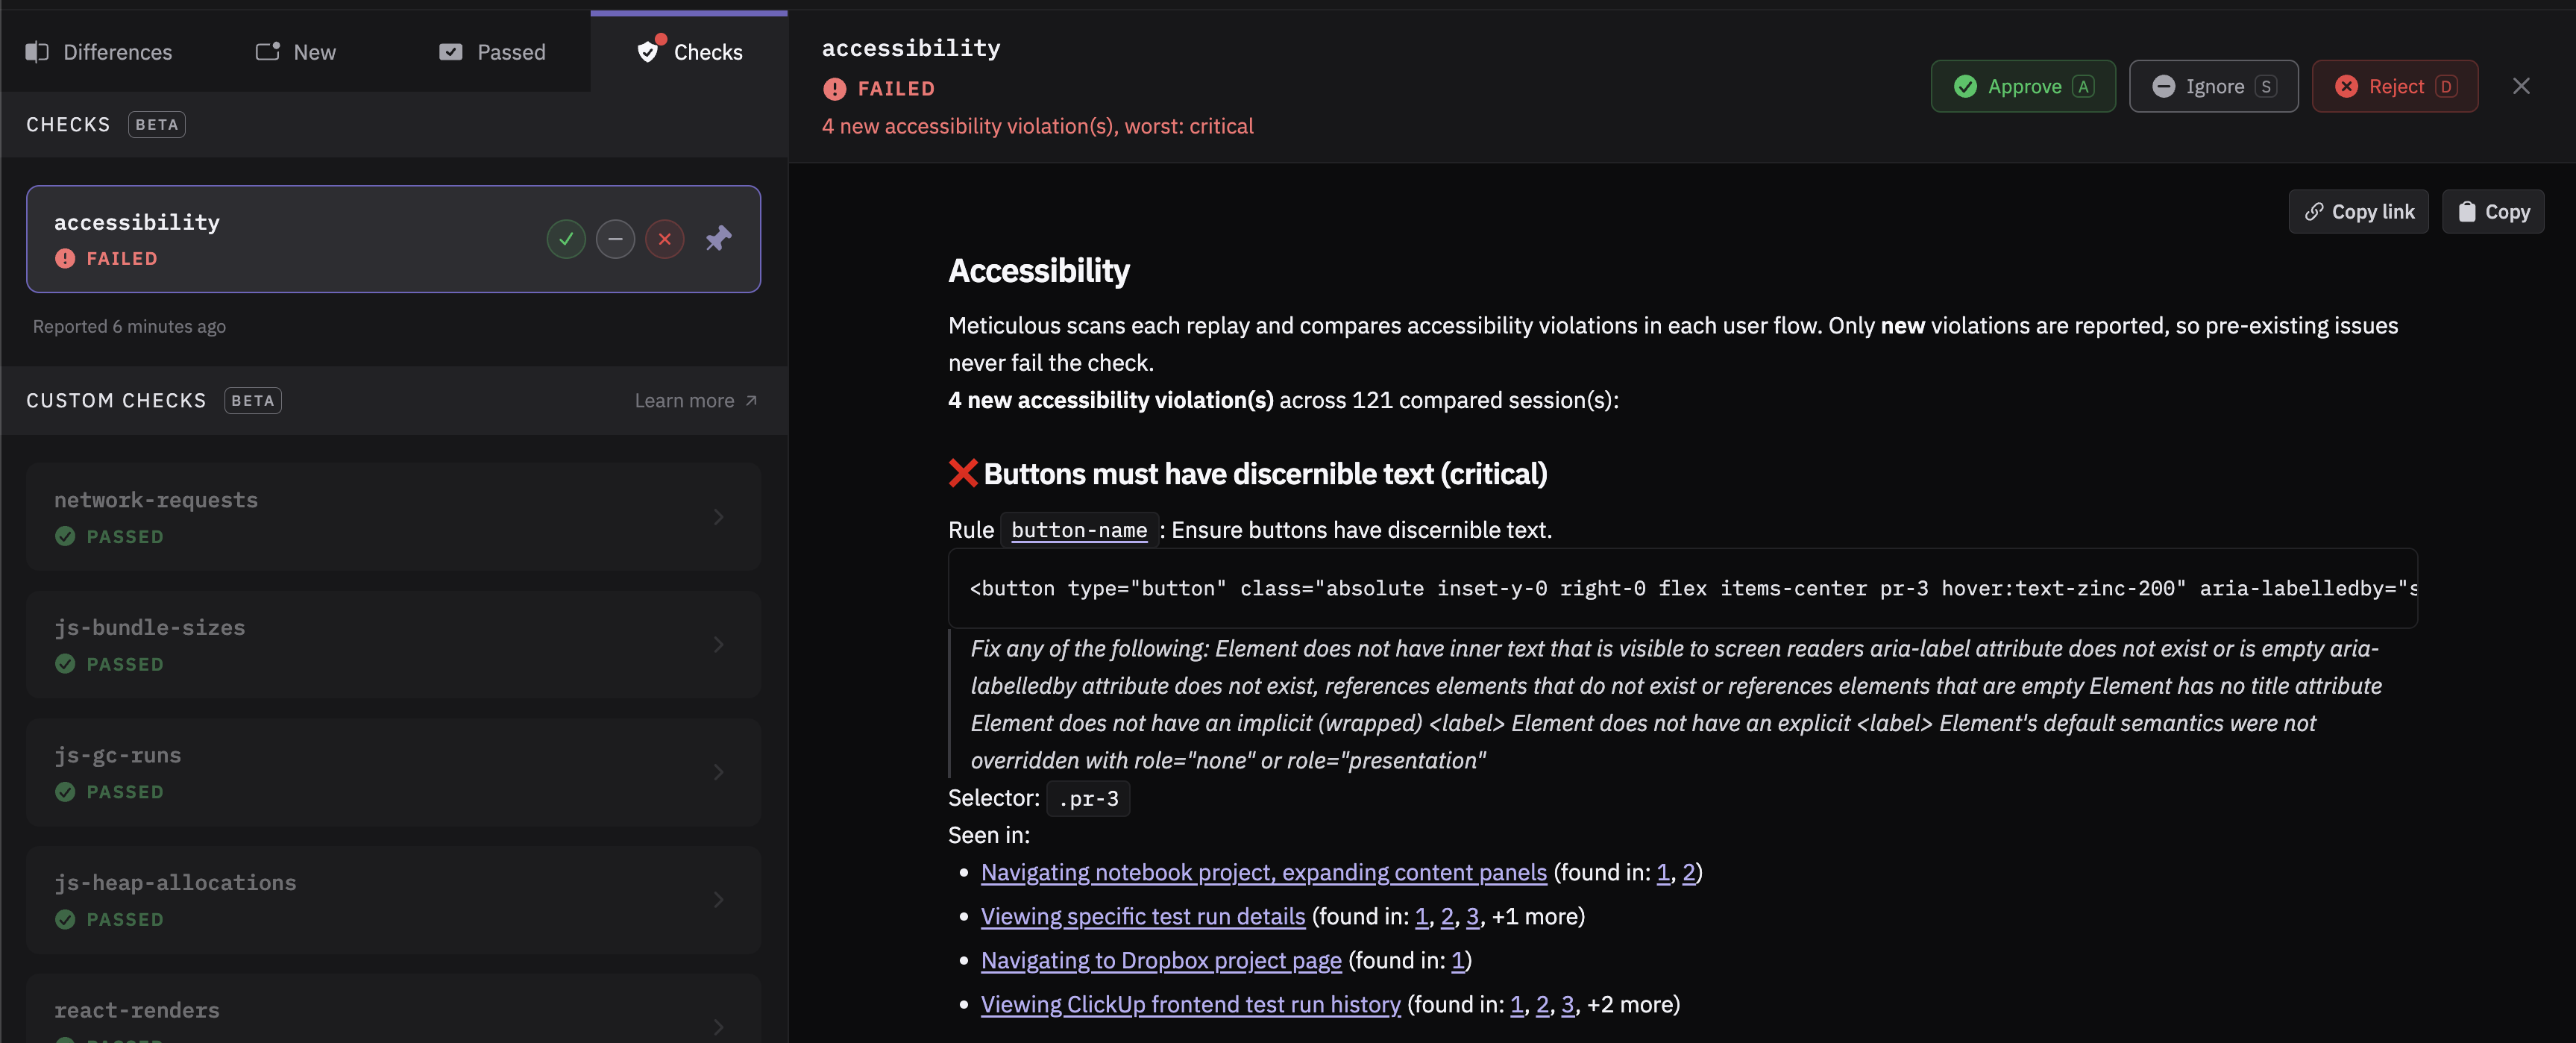Click the ignore minus icon on accessibility card
Screen dimensions: 2576x1043
[x=615, y=239]
